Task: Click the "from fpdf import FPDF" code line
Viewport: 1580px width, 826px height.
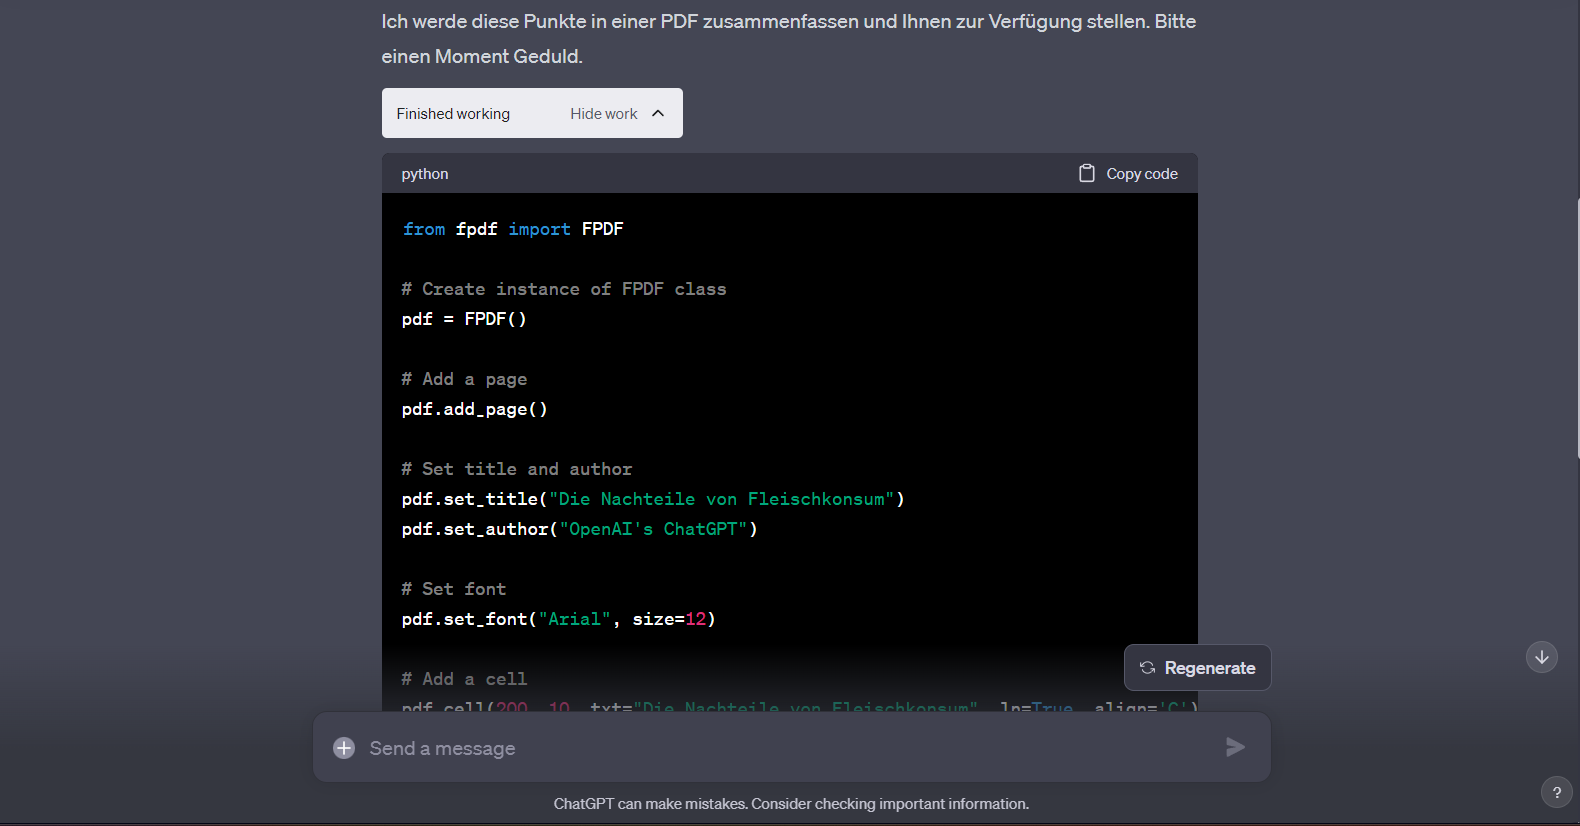Action: 513,229
